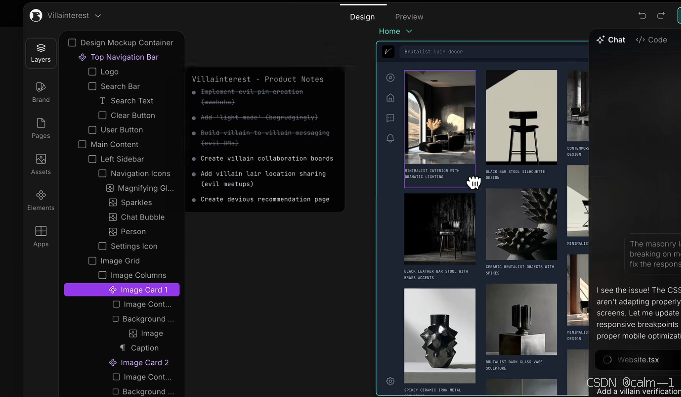Click the box icon for Design Mockup Container

[x=72, y=43]
